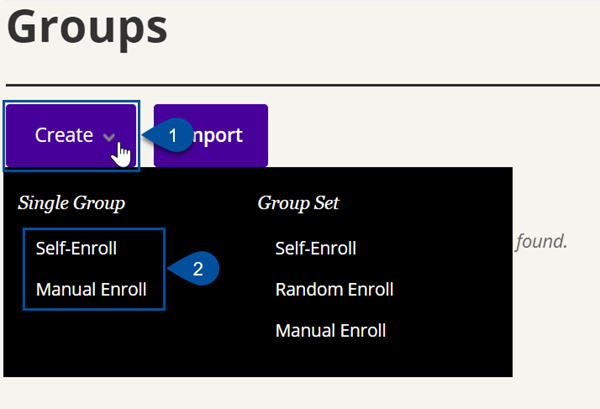
Task: Select Manual Enroll under Single Group
Action: pyautogui.click(x=91, y=289)
